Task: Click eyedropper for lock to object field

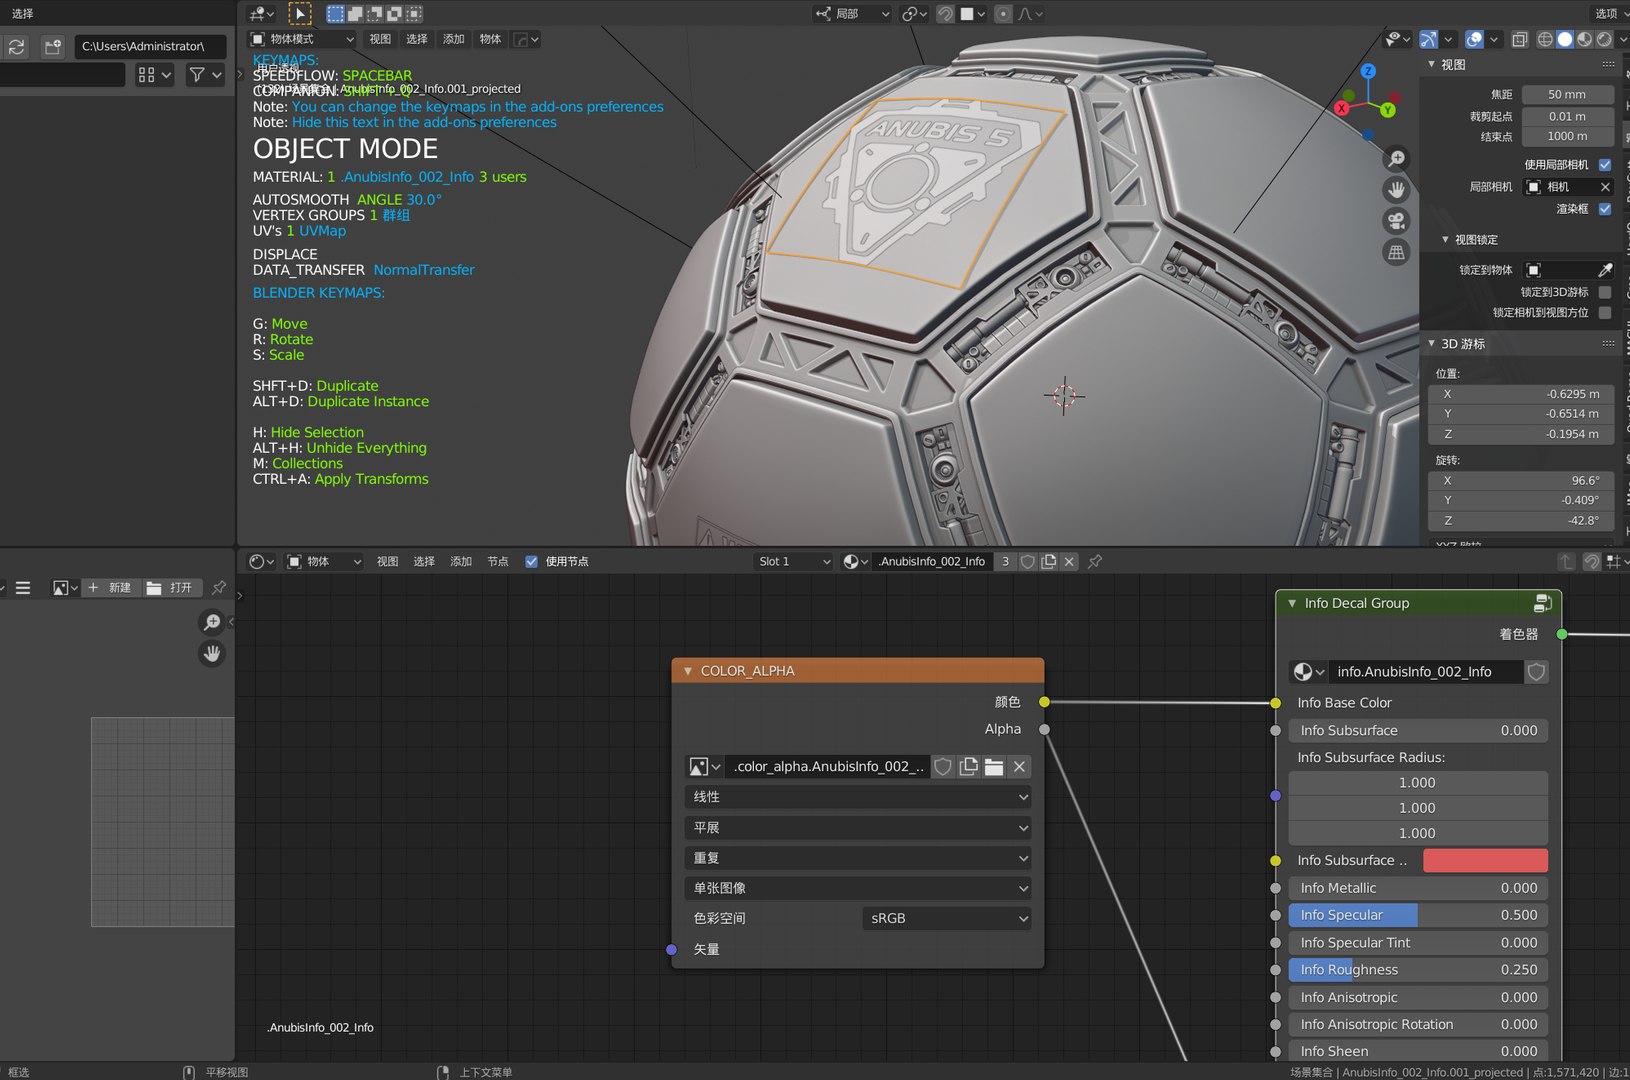Action: [x=1605, y=270]
